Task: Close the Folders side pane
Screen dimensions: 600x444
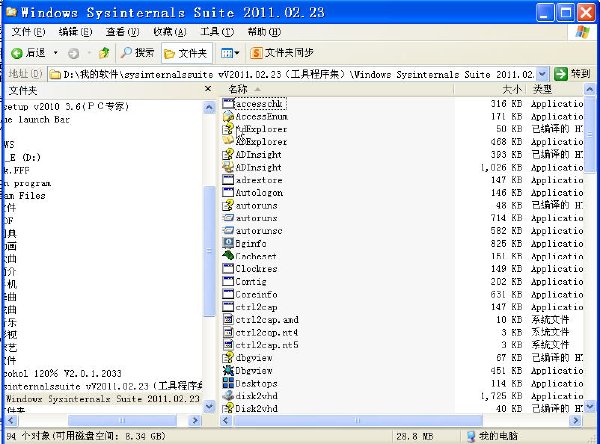Action: (208, 89)
